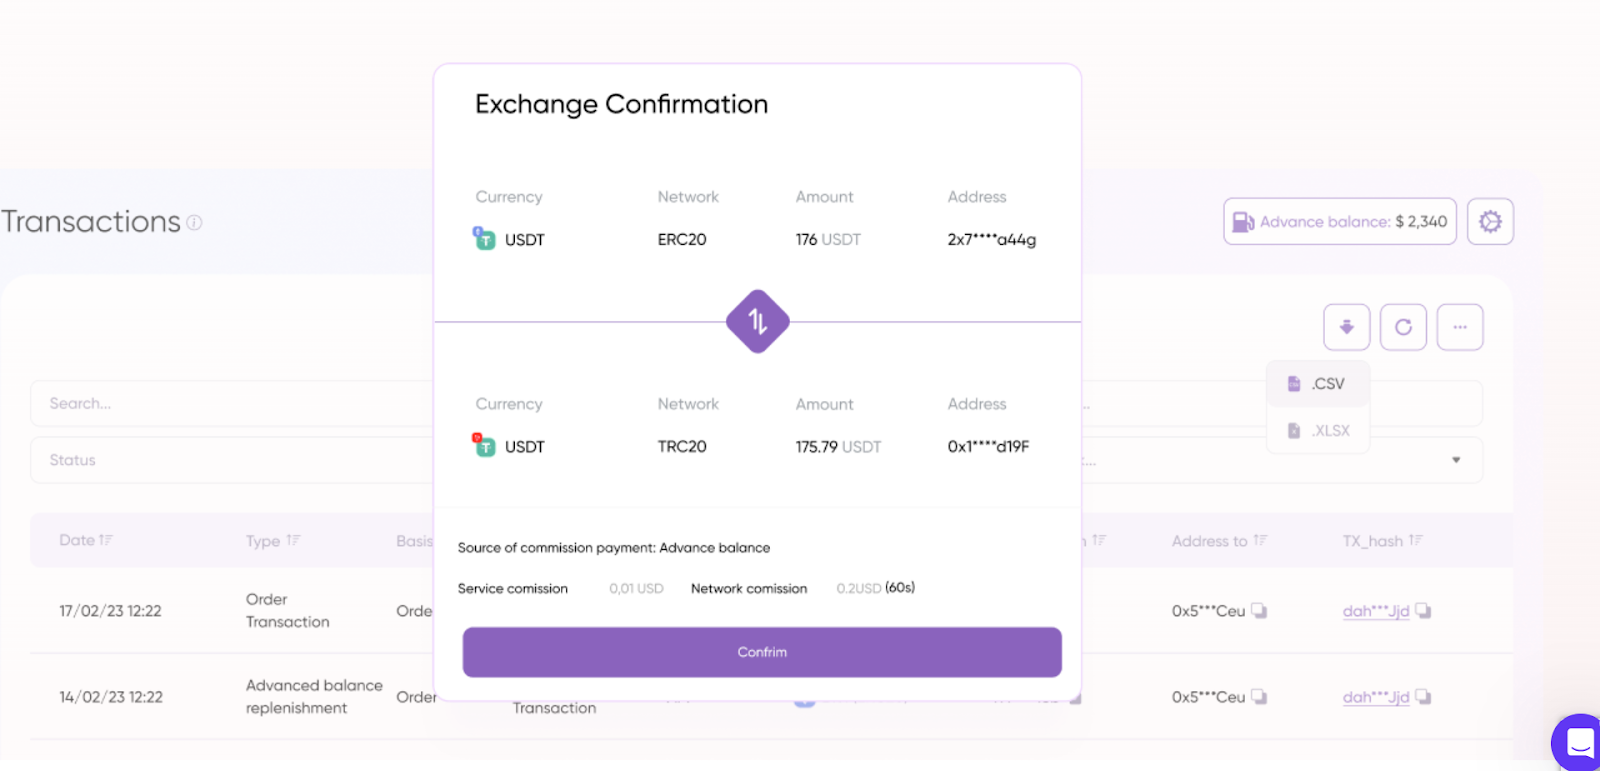Click the swap currencies diamond icon
The width and height of the screenshot is (1600, 771).
coord(757,321)
